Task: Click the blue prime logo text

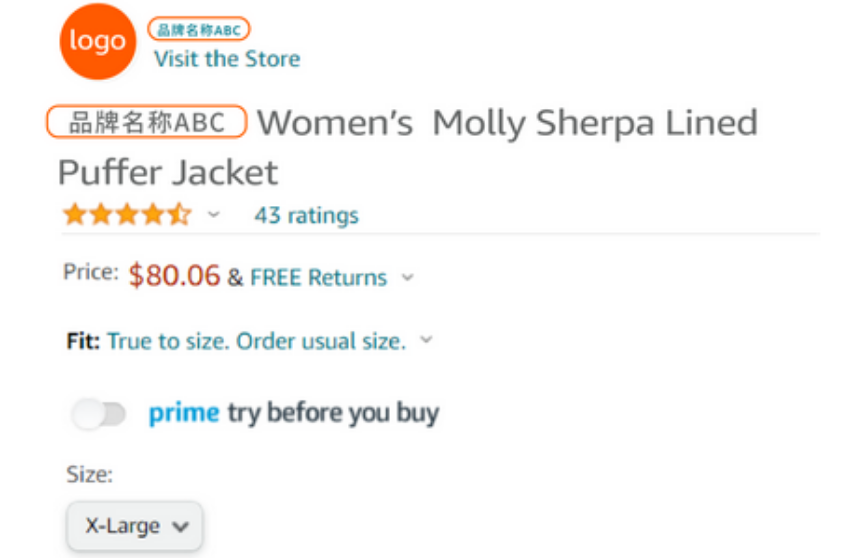Action: coord(183,412)
